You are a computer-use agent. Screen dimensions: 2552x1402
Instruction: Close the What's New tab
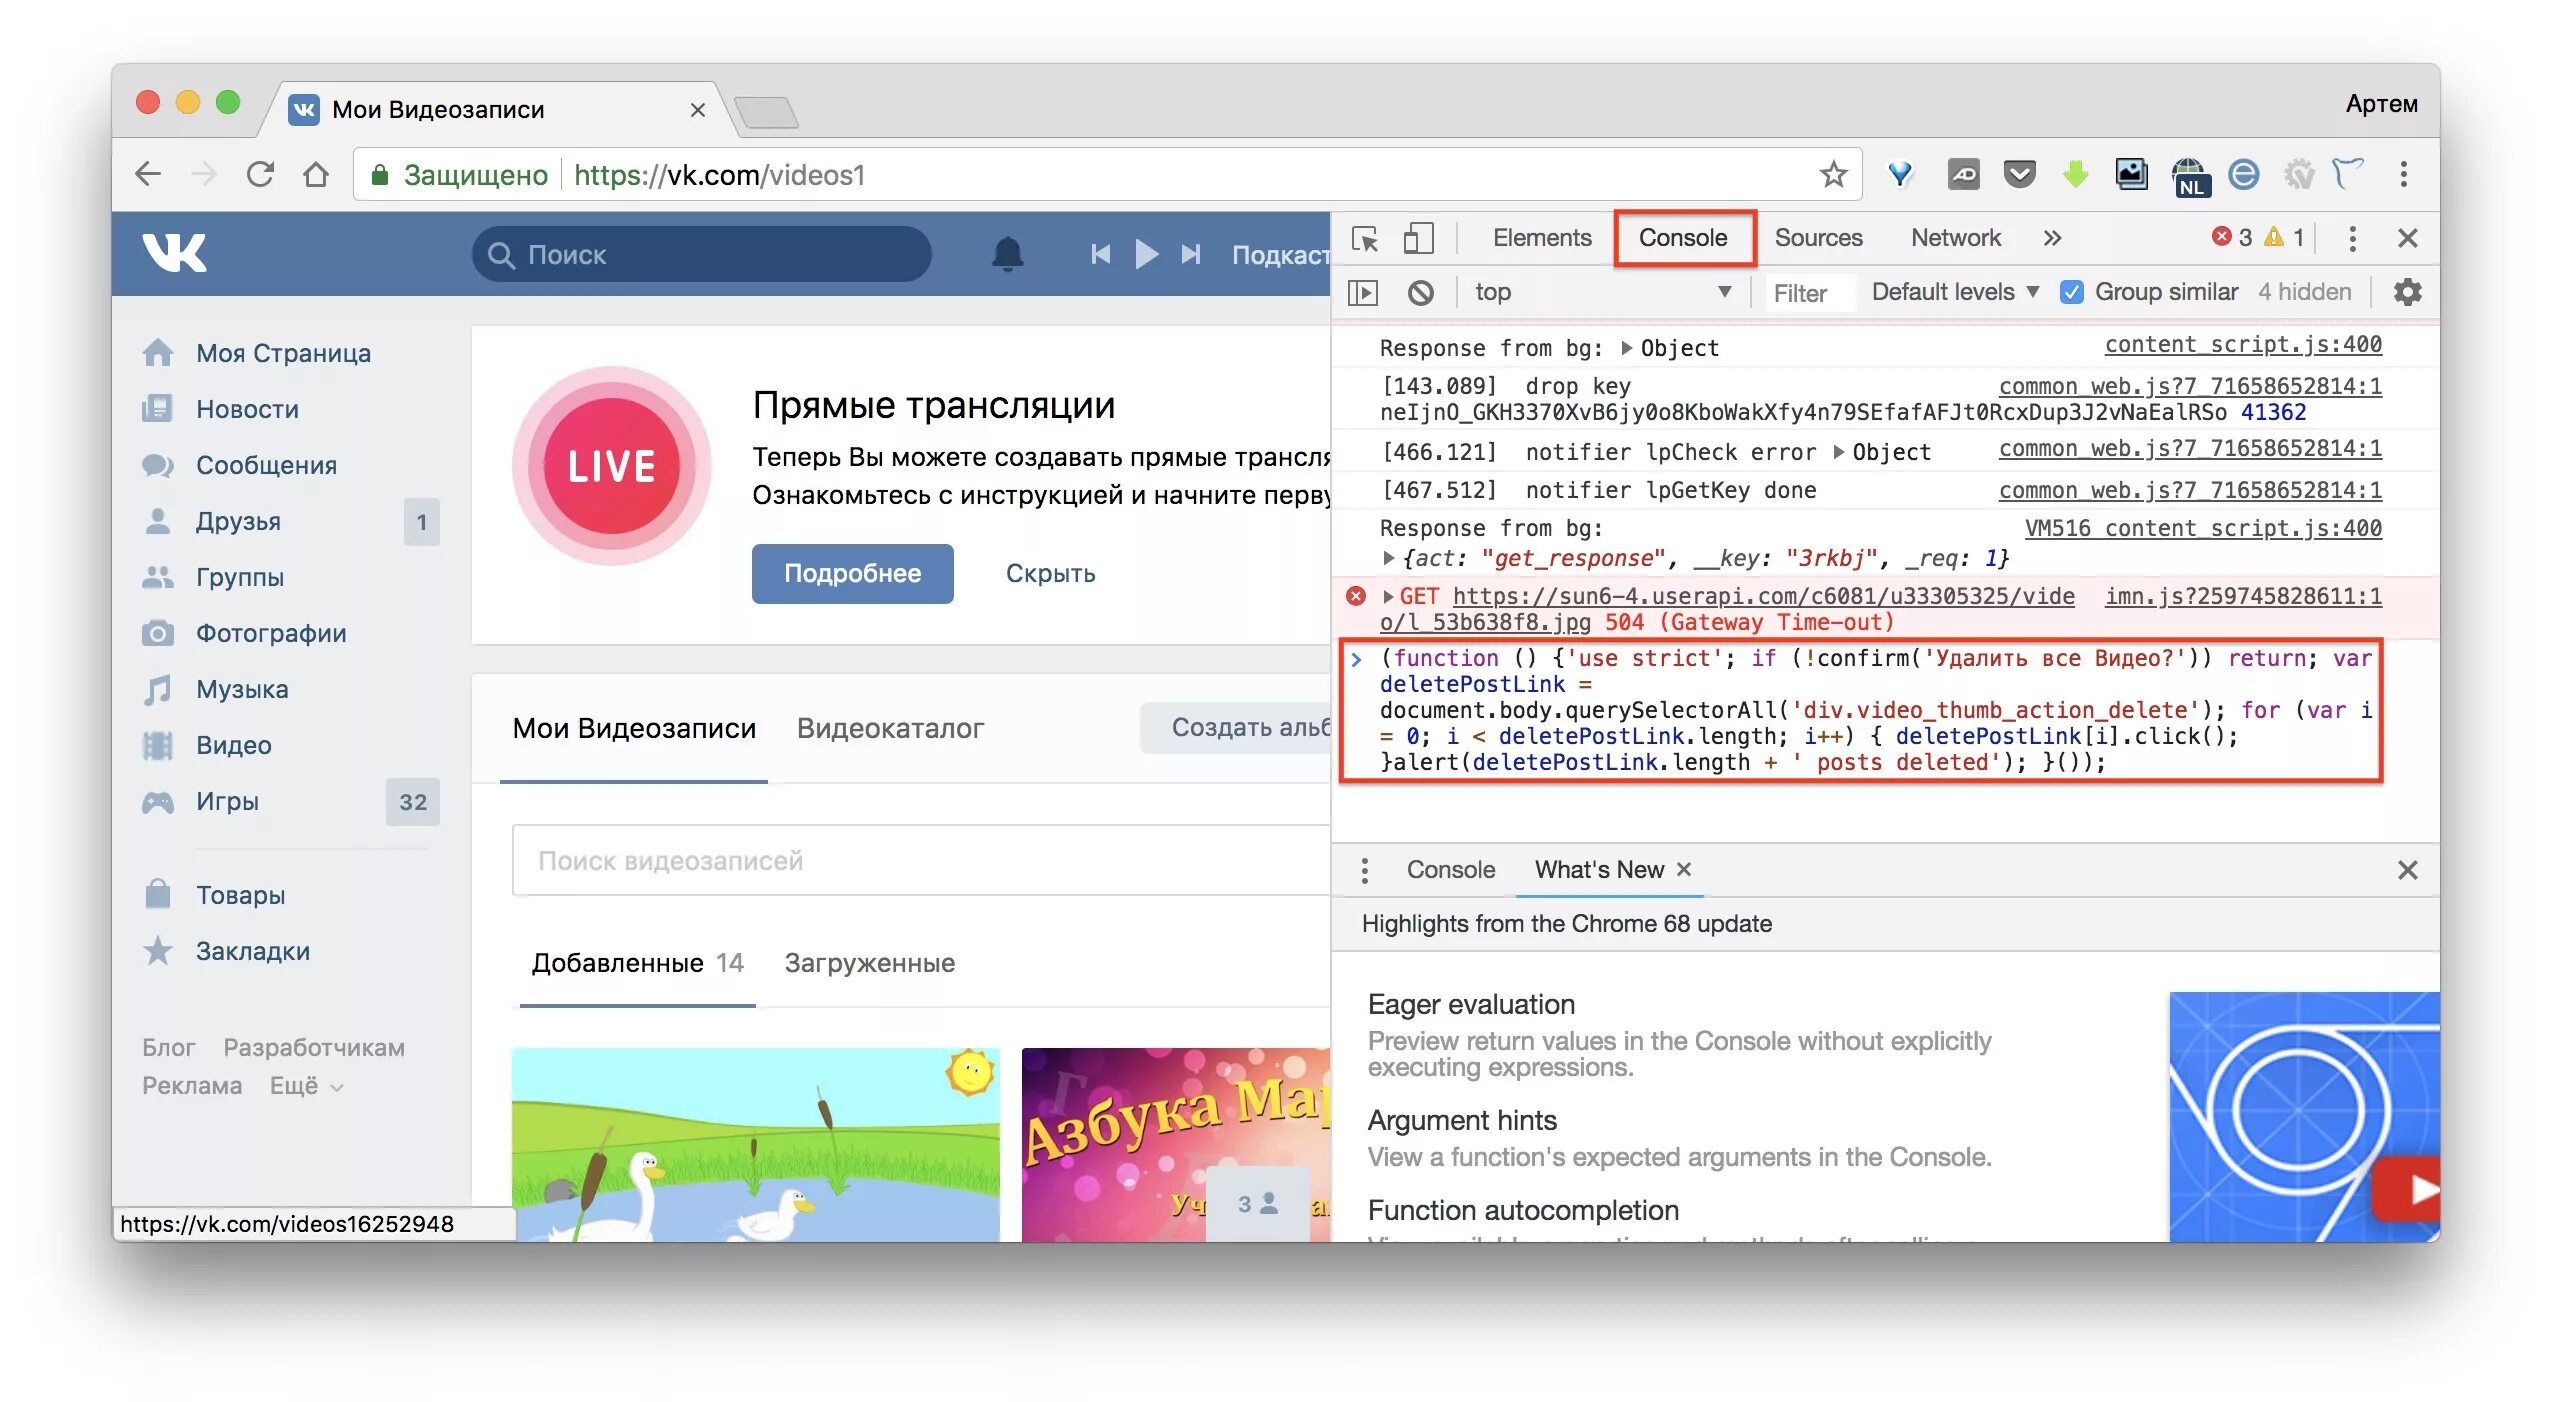[x=1684, y=869]
